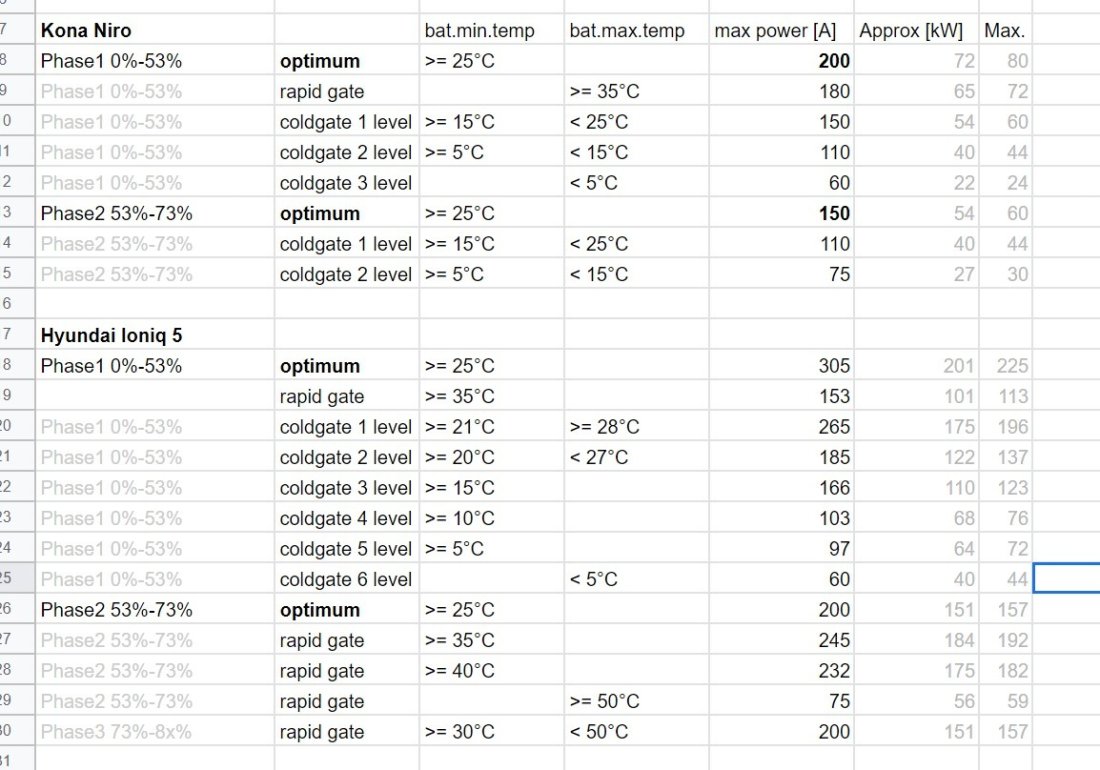The width and height of the screenshot is (1100, 770).
Task: Click the highlighted empty cell beside row 25
Action: [1066, 579]
